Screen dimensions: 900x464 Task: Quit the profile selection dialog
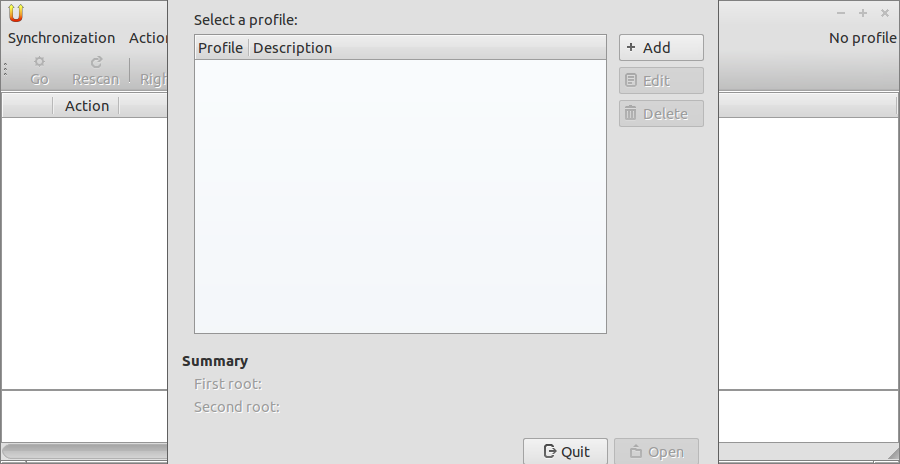pos(565,451)
